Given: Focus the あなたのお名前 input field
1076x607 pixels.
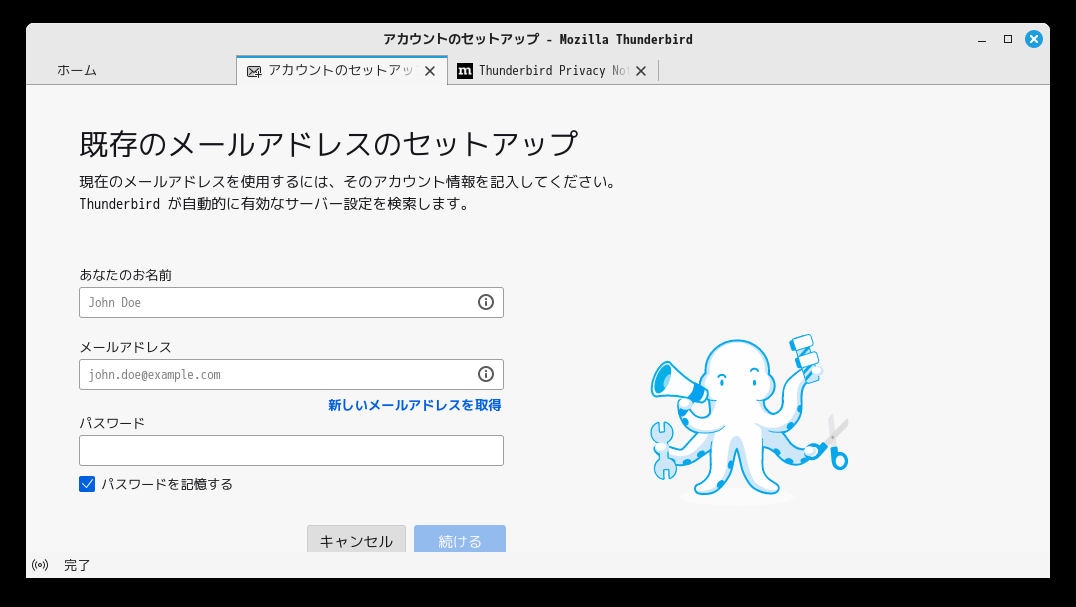Looking at the screenshot, I should (x=291, y=302).
